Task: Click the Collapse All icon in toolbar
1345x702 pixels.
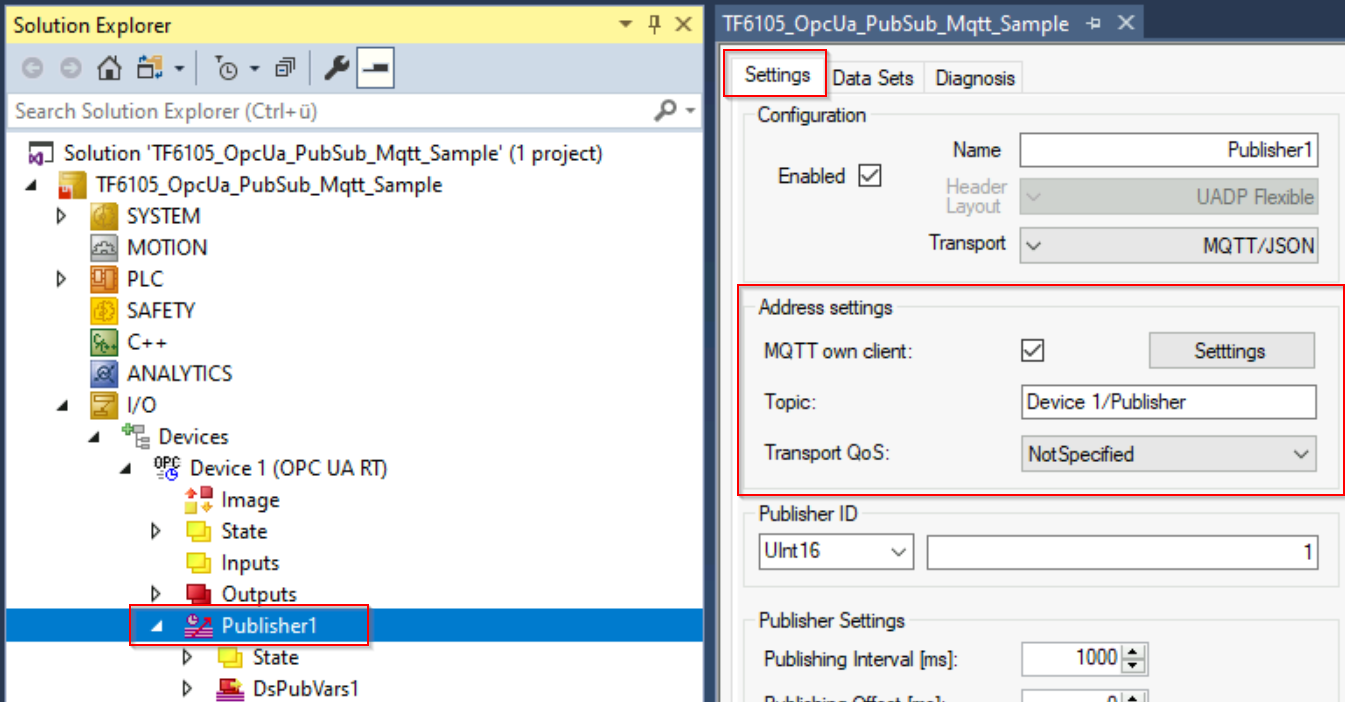Action: click(285, 69)
